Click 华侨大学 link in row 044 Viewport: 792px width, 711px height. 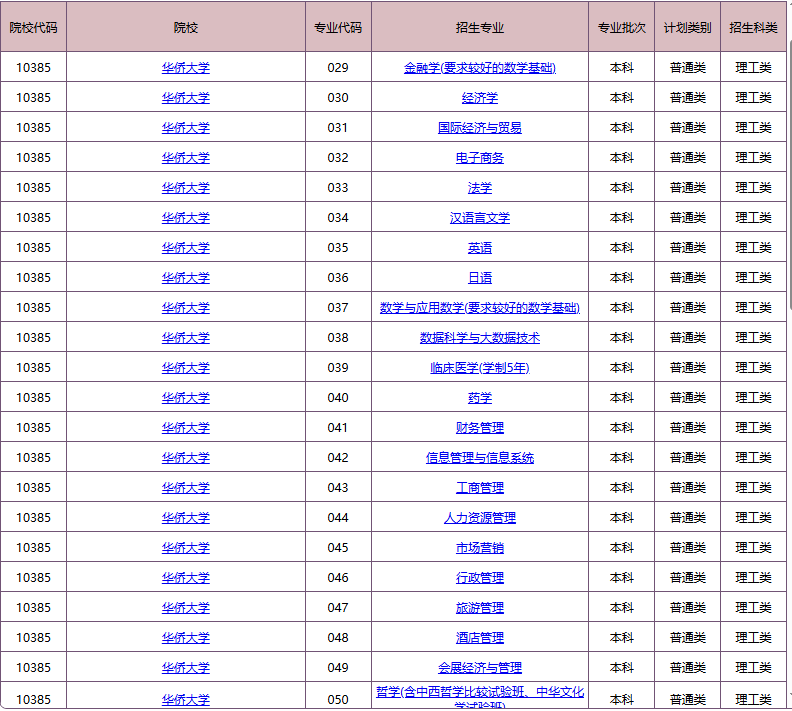point(185,518)
